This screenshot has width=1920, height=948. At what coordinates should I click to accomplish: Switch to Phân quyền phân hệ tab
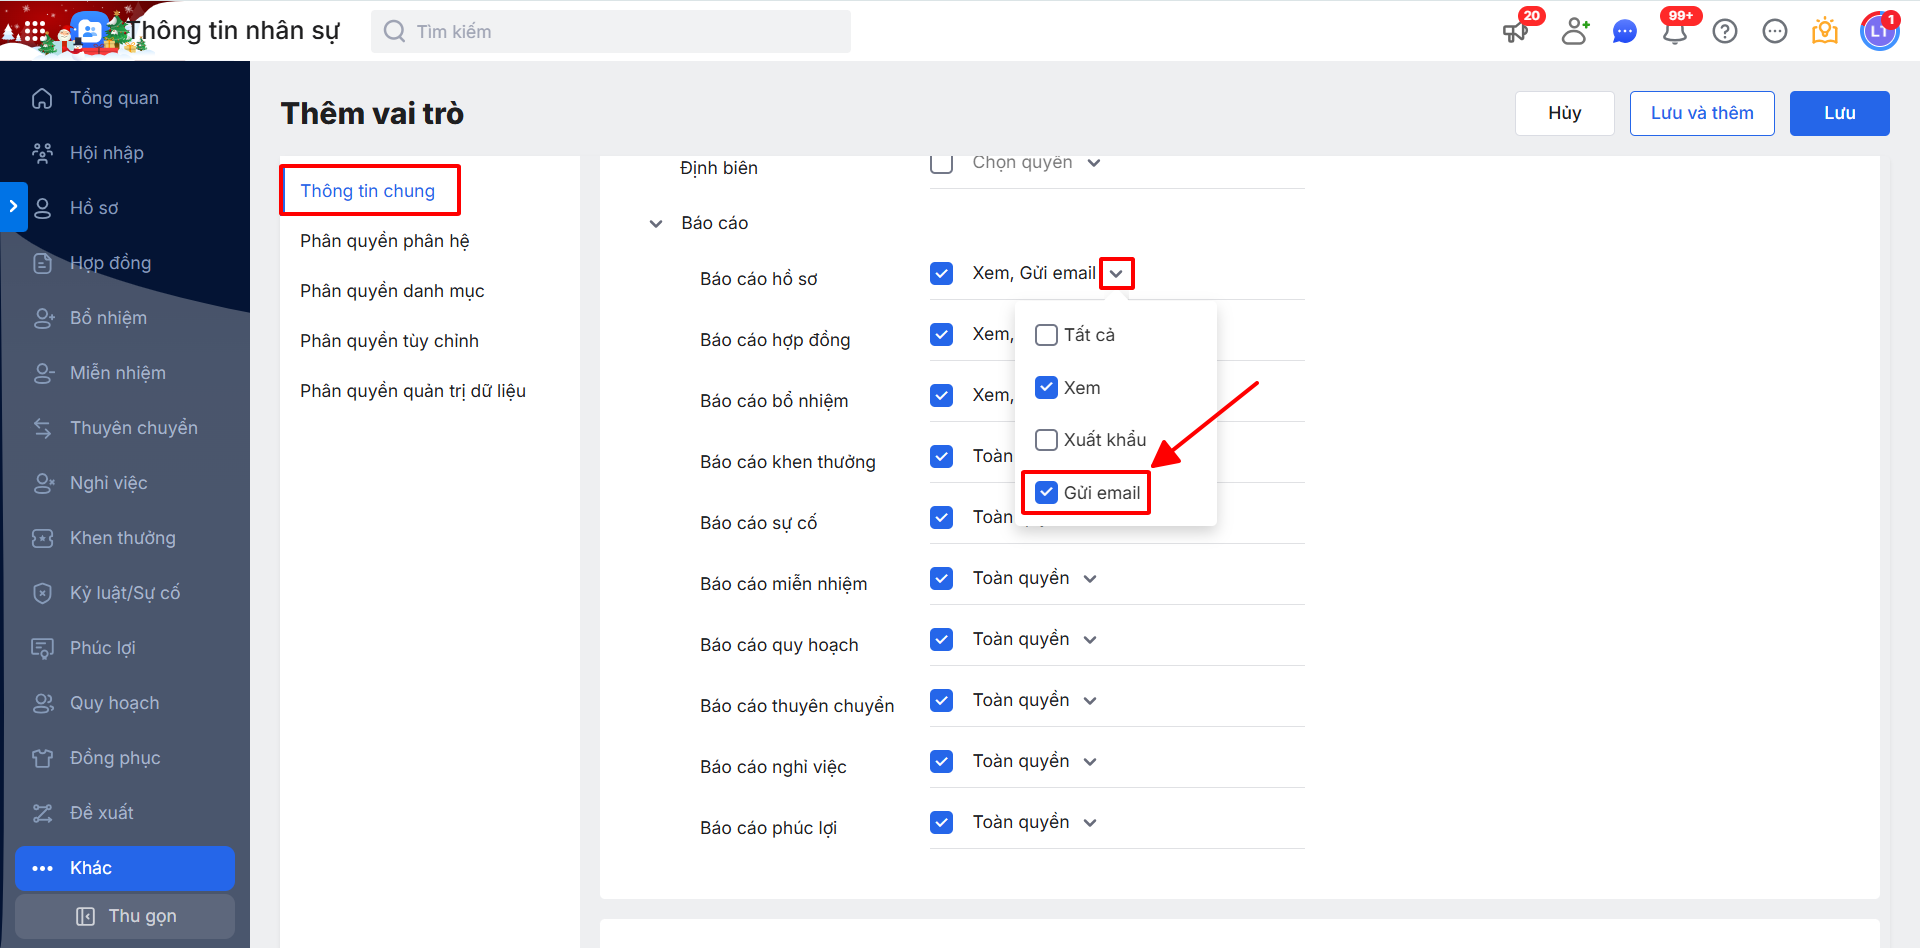coord(385,241)
